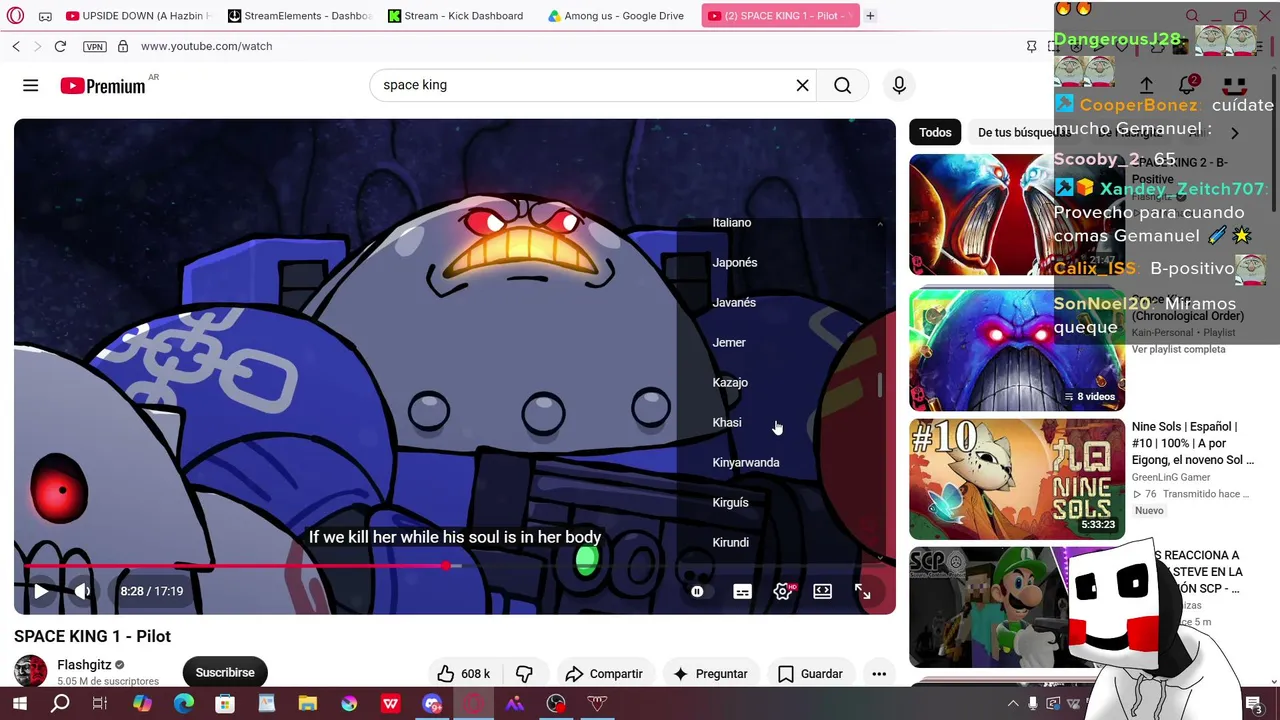Viewport: 1280px width, 720px height.
Task: Open the more actions three-dot menu
Action: point(879,674)
